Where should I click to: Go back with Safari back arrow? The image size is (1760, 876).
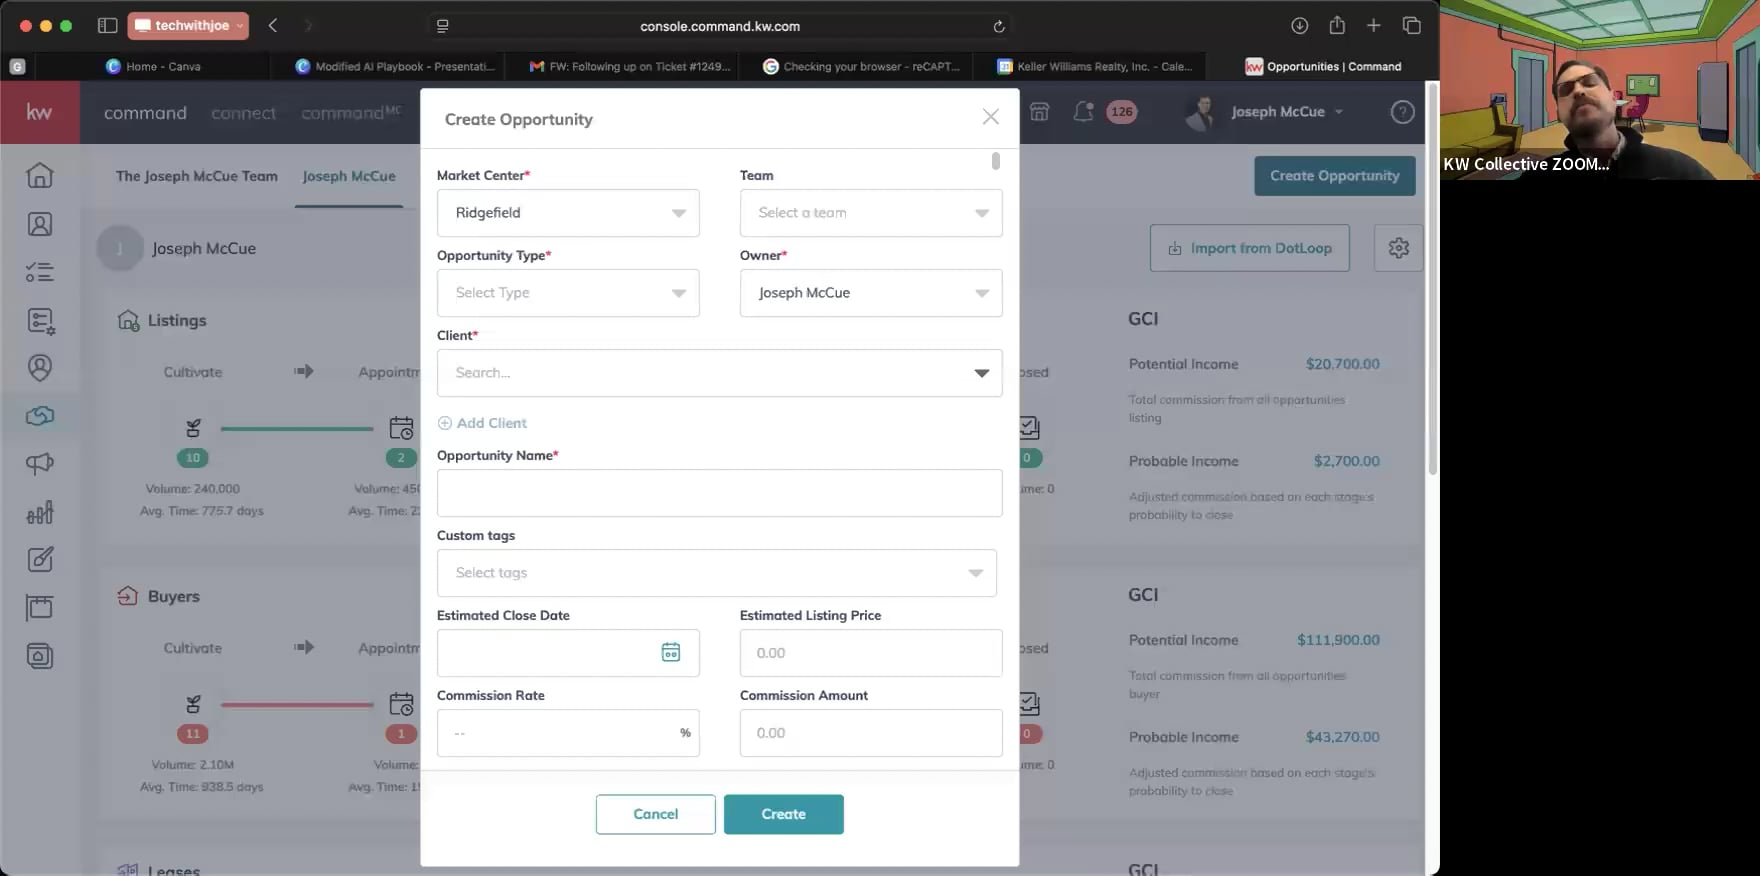click(x=273, y=26)
